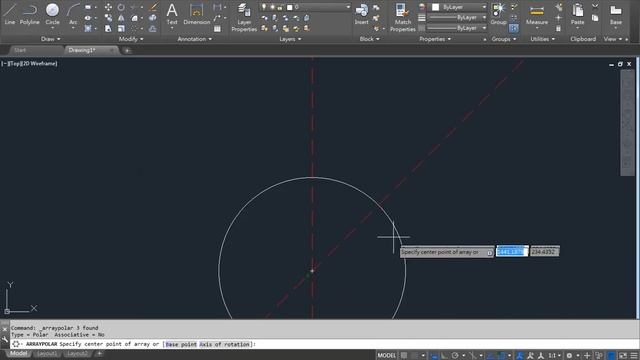Click the Move tool icon
Screen dimensions: 640x360
coord(108,7)
